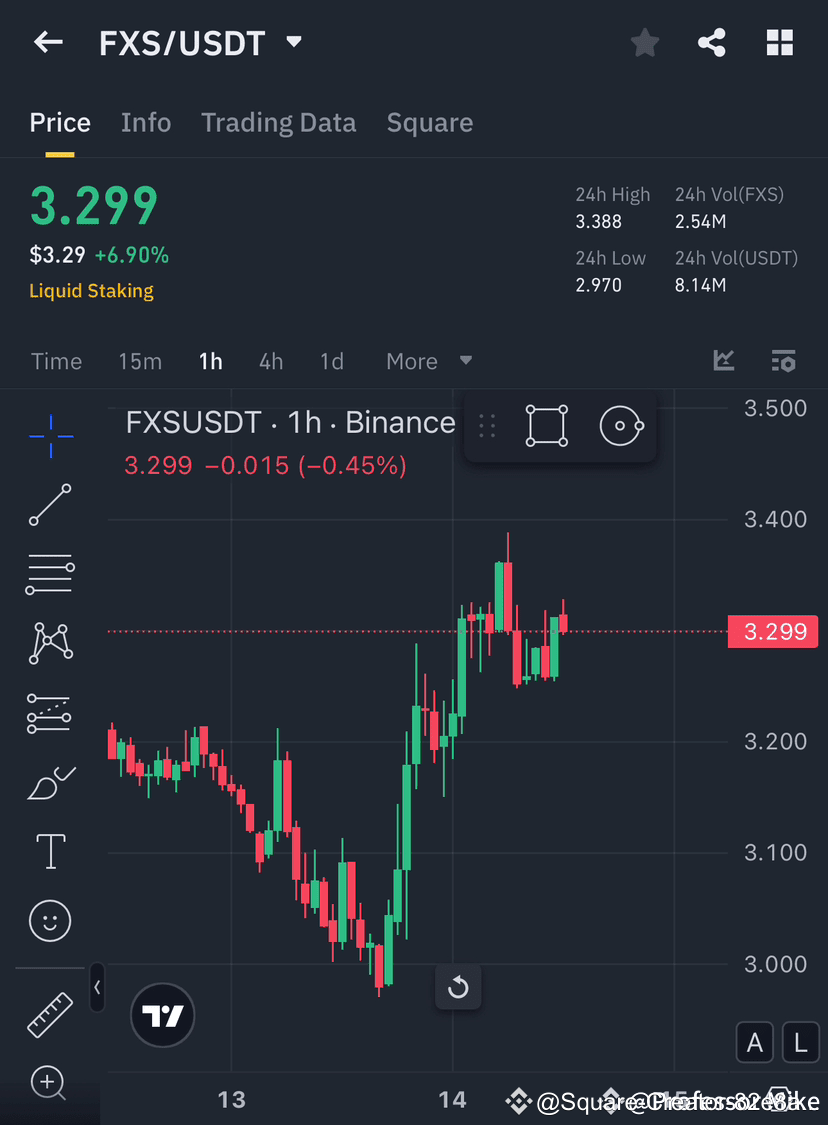Toggle favorite star for FXS/USDT
Screen dimensions: 828x1125
644,42
